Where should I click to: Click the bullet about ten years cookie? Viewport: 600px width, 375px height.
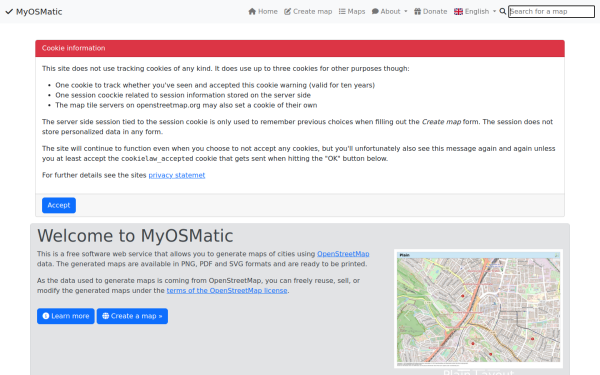click(215, 85)
